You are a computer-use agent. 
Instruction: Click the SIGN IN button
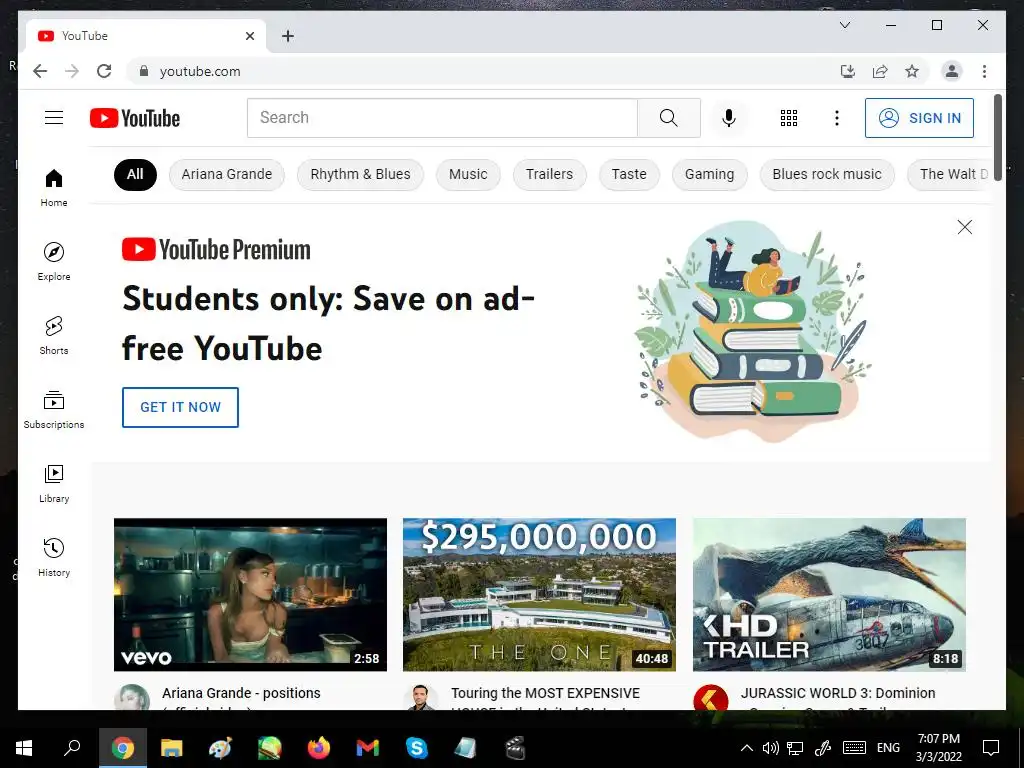(x=919, y=118)
